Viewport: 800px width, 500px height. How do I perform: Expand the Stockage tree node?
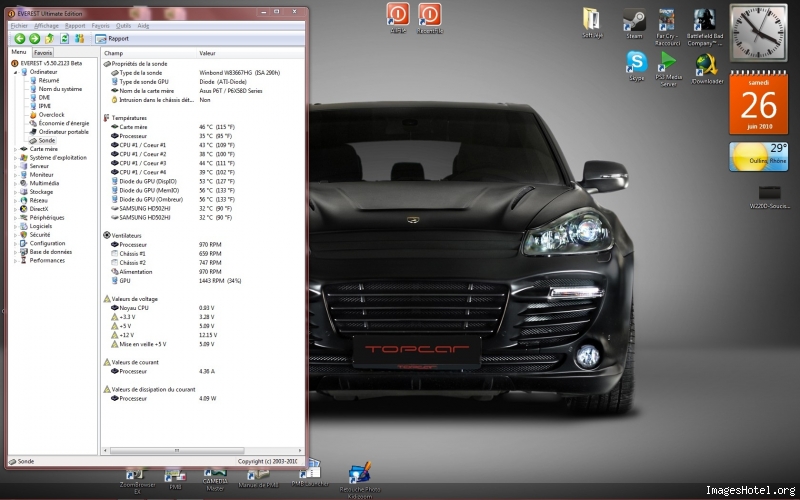(x=16, y=192)
